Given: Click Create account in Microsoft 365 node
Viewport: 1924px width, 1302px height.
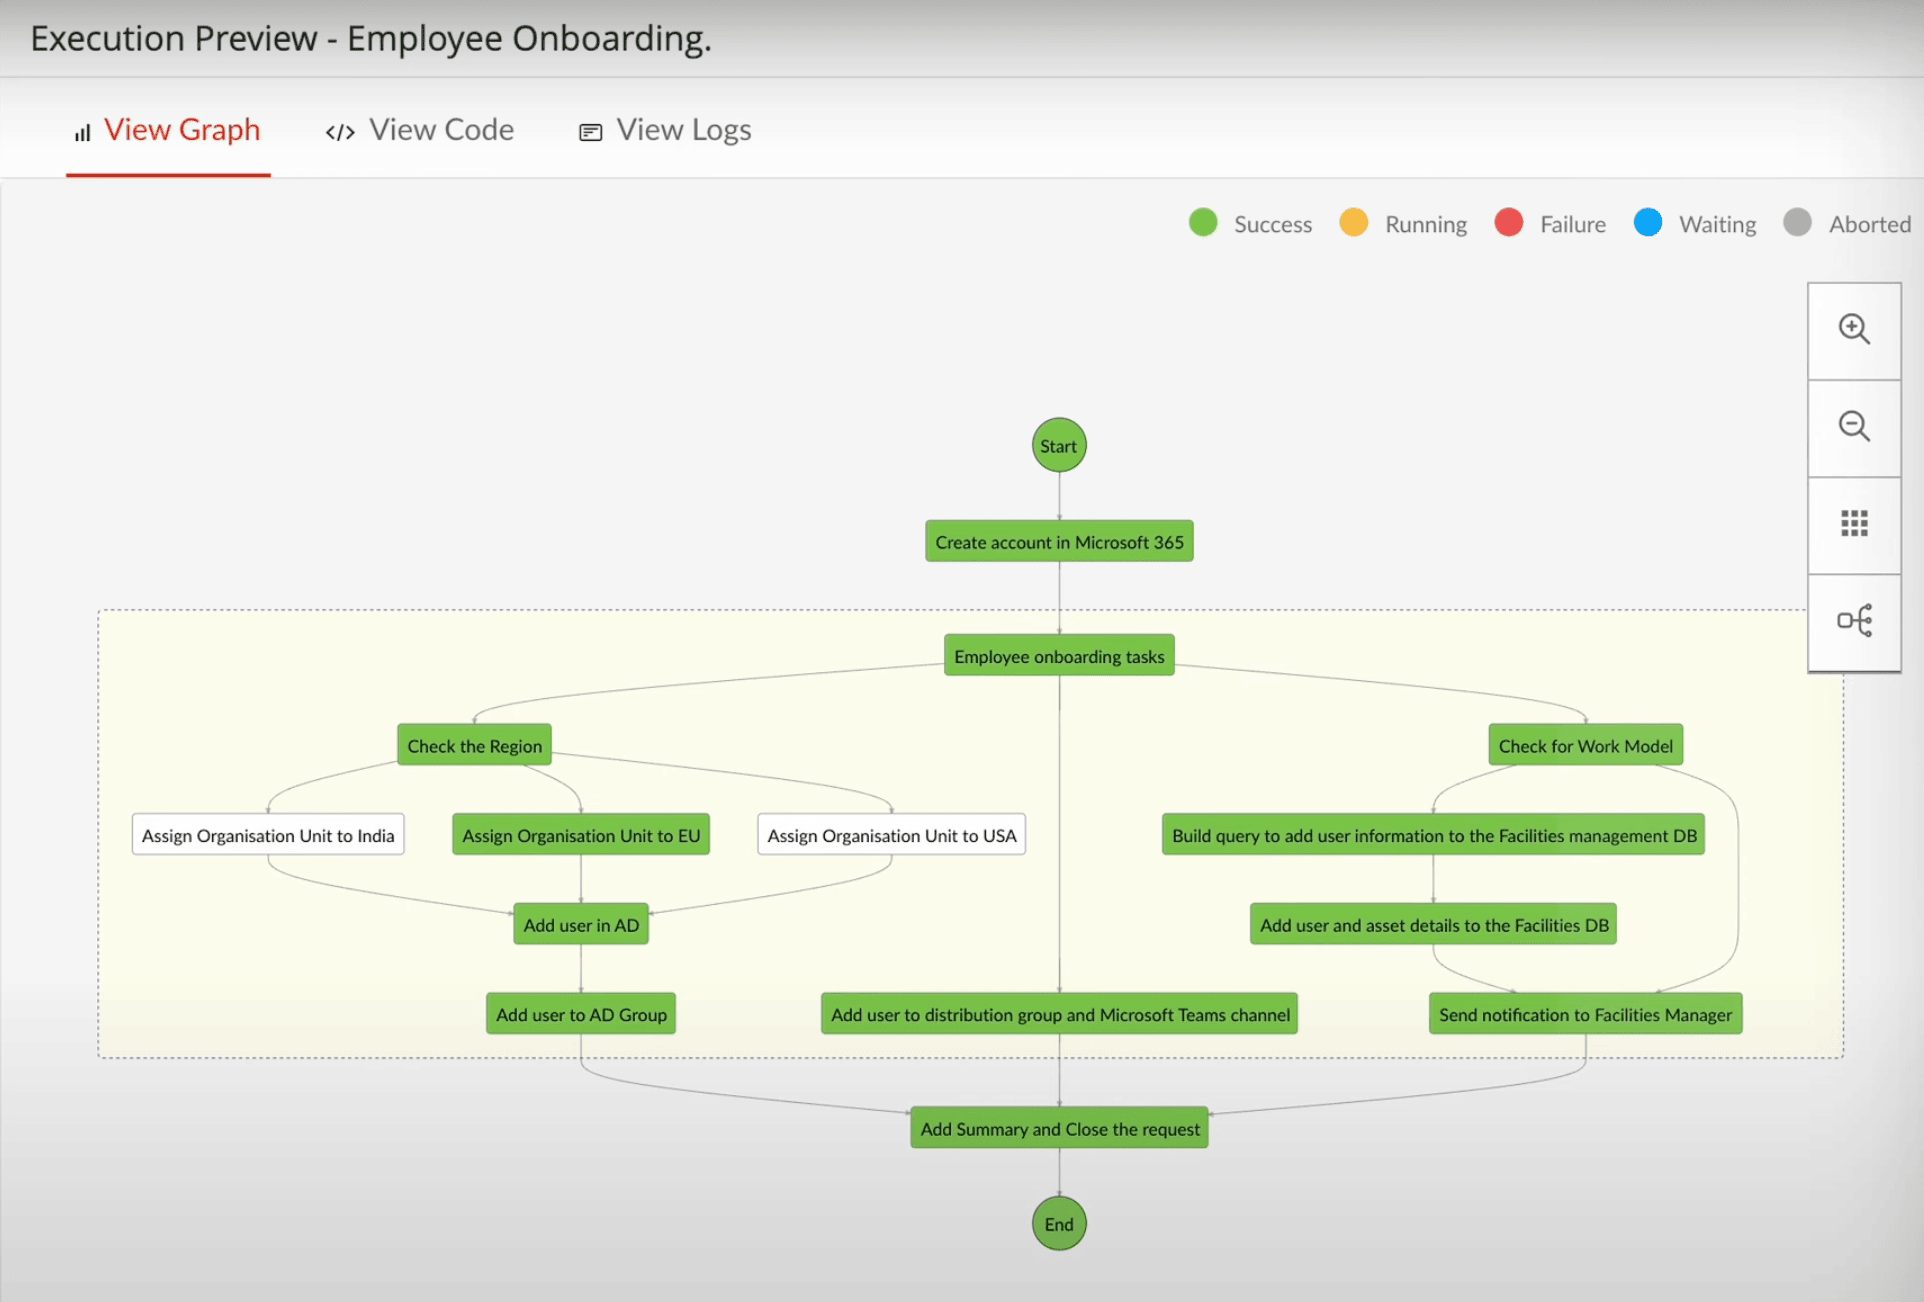Looking at the screenshot, I should point(1058,541).
